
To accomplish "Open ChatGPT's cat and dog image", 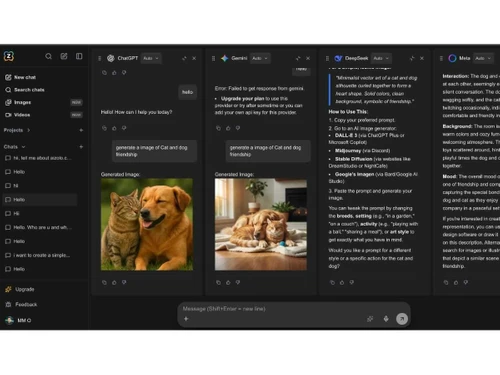I will point(147,224).
